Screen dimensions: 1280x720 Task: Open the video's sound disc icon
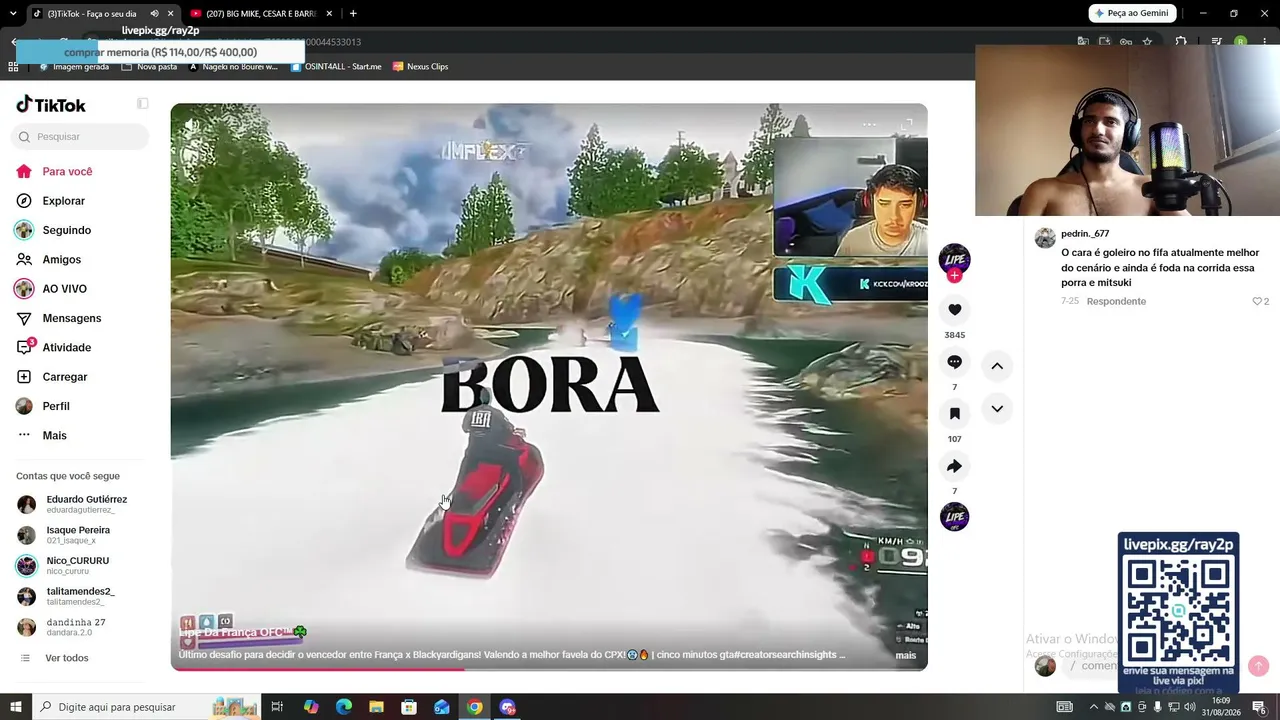[955, 516]
